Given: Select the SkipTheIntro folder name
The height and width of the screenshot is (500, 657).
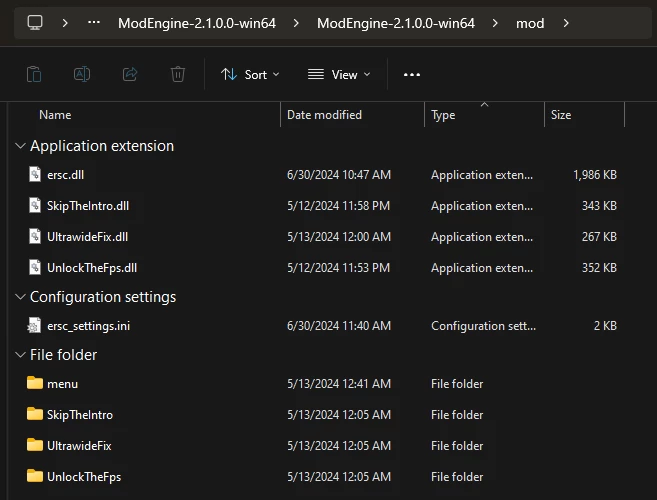Looking at the screenshot, I should coord(80,415).
